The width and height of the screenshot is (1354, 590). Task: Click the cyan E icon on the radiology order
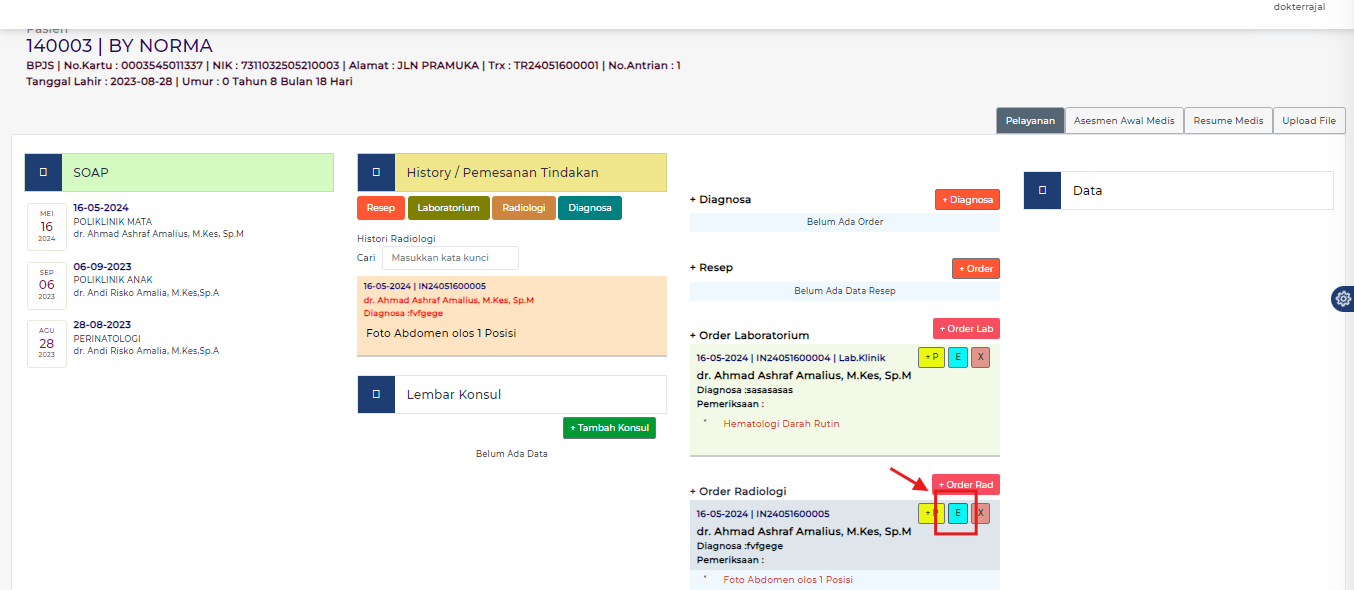pyautogui.click(x=957, y=513)
